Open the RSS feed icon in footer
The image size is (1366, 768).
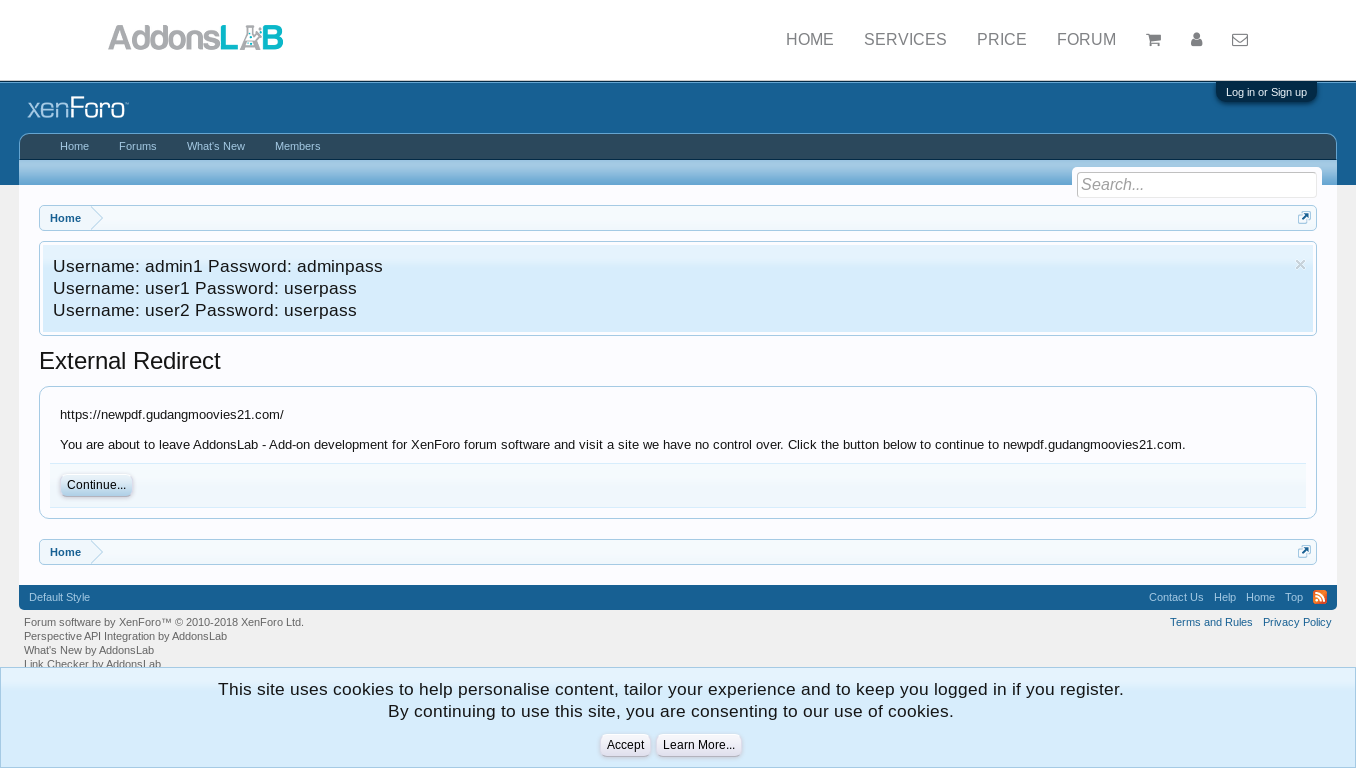[x=1320, y=597]
